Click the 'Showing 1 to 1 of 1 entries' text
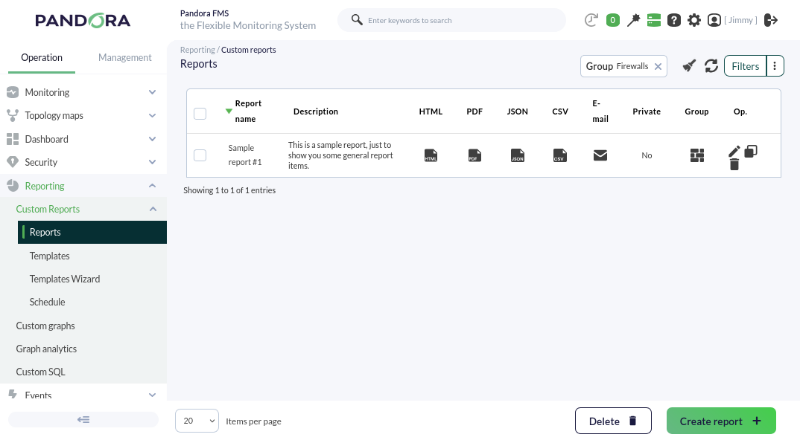Screen dimensions: 800x440 pyautogui.click(x=230, y=190)
